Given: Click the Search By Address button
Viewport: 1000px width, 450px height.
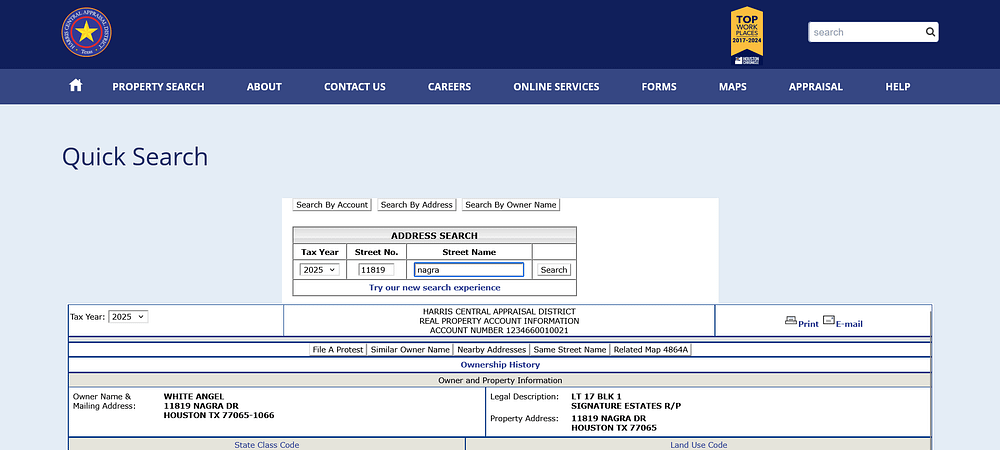Looking at the screenshot, I should tap(416, 205).
